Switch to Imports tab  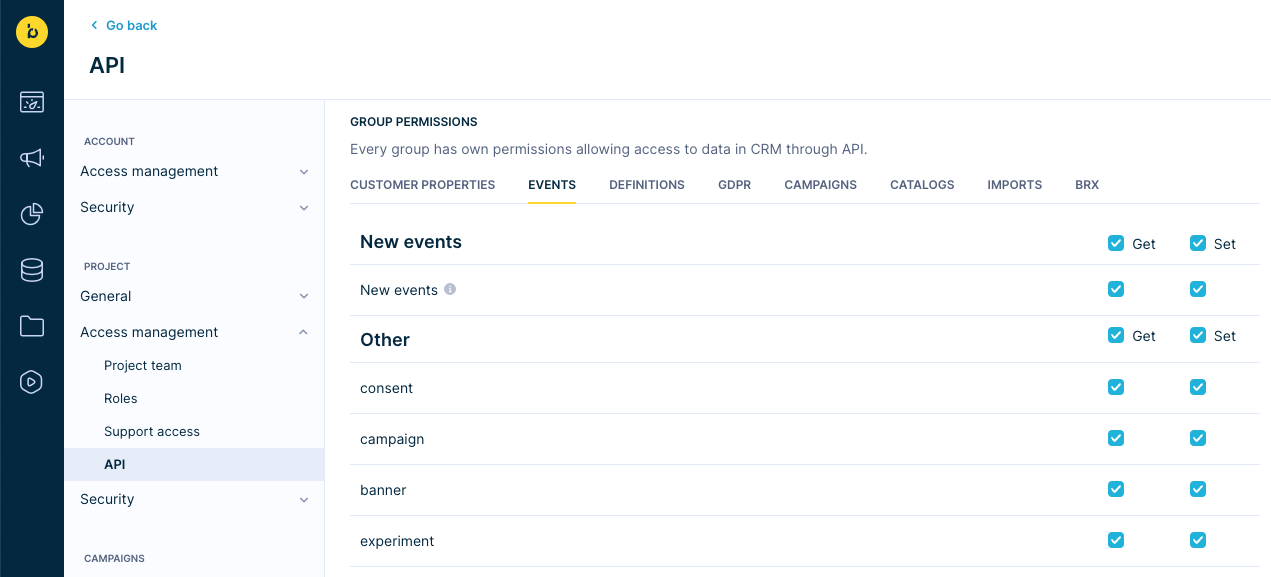(1014, 185)
